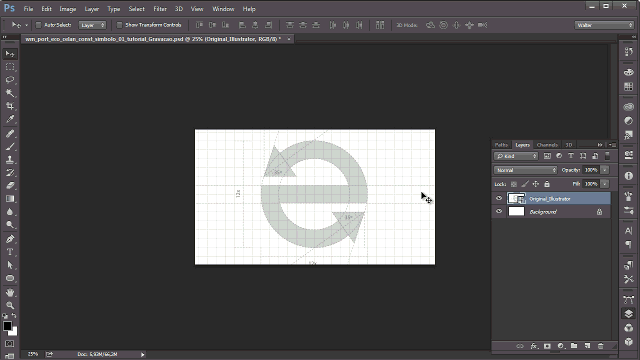Open the Filter menu

160,9
